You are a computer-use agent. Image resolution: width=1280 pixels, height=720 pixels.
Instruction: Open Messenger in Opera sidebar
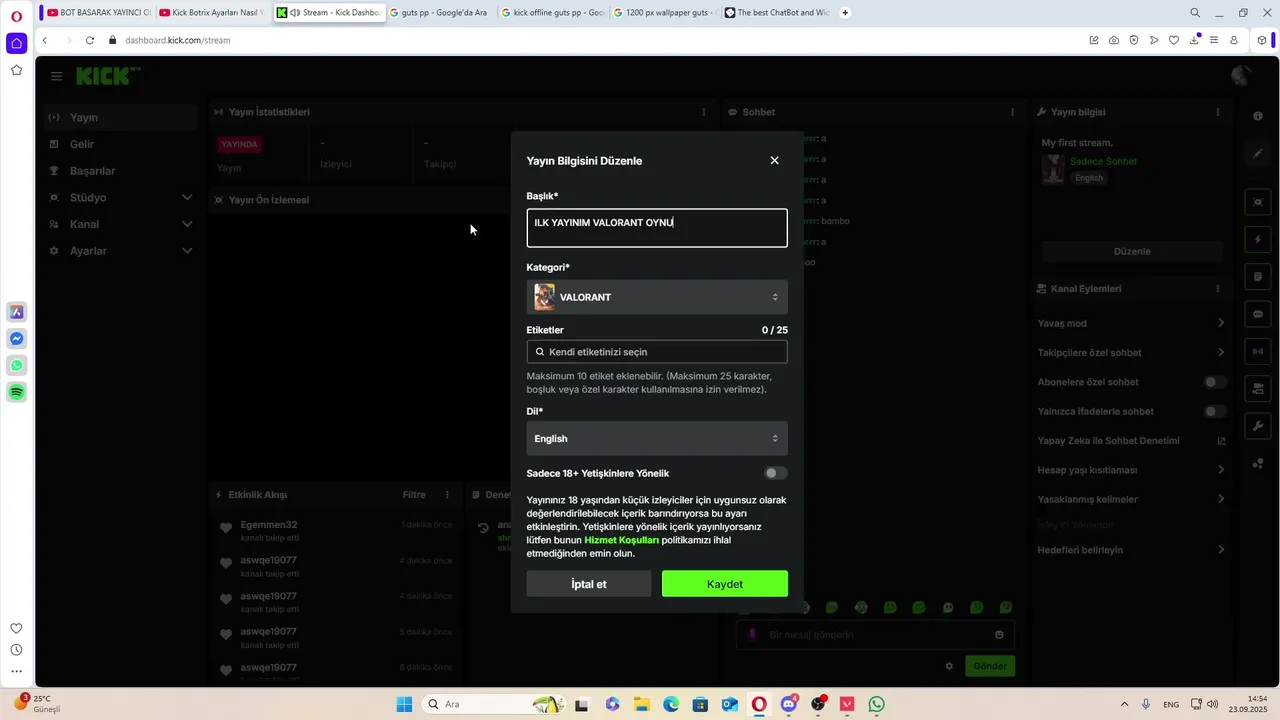pyautogui.click(x=17, y=339)
